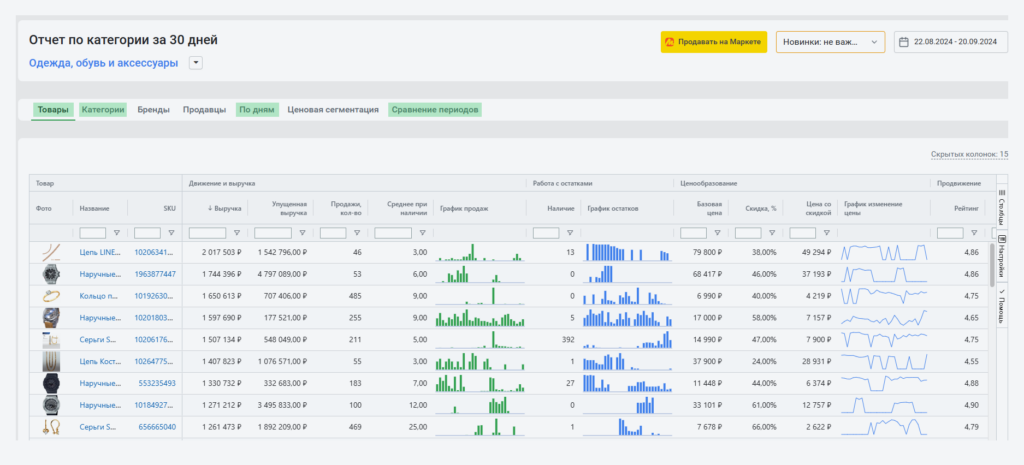1024x465 pixels.
Task: Open the Цепь LINE... product link
Action: pyautogui.click(x=100, y=252)
